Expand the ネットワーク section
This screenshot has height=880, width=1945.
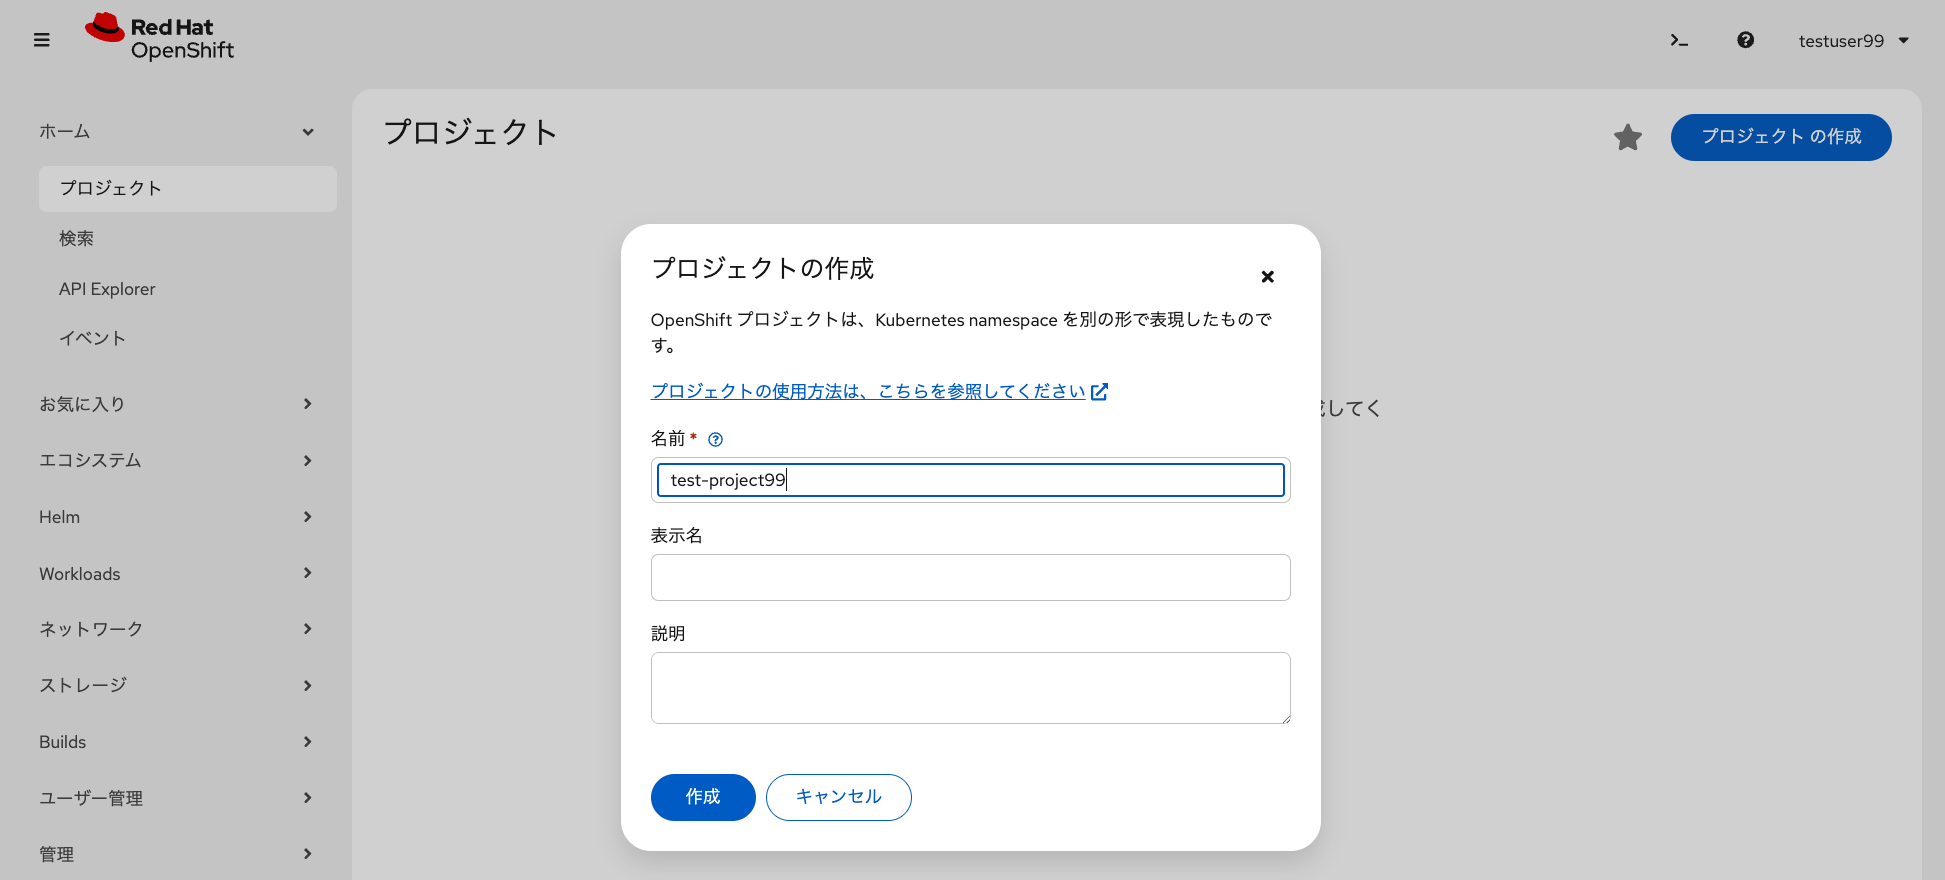177,629
